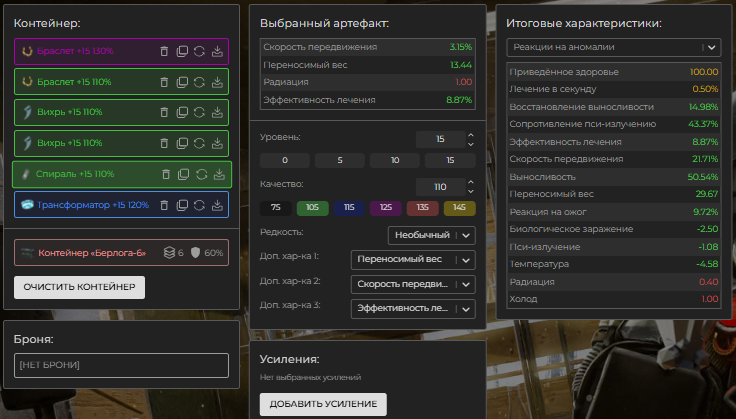Select the Браслет +15 130% row
Viewport: 736px width, 419px height.
122,51
